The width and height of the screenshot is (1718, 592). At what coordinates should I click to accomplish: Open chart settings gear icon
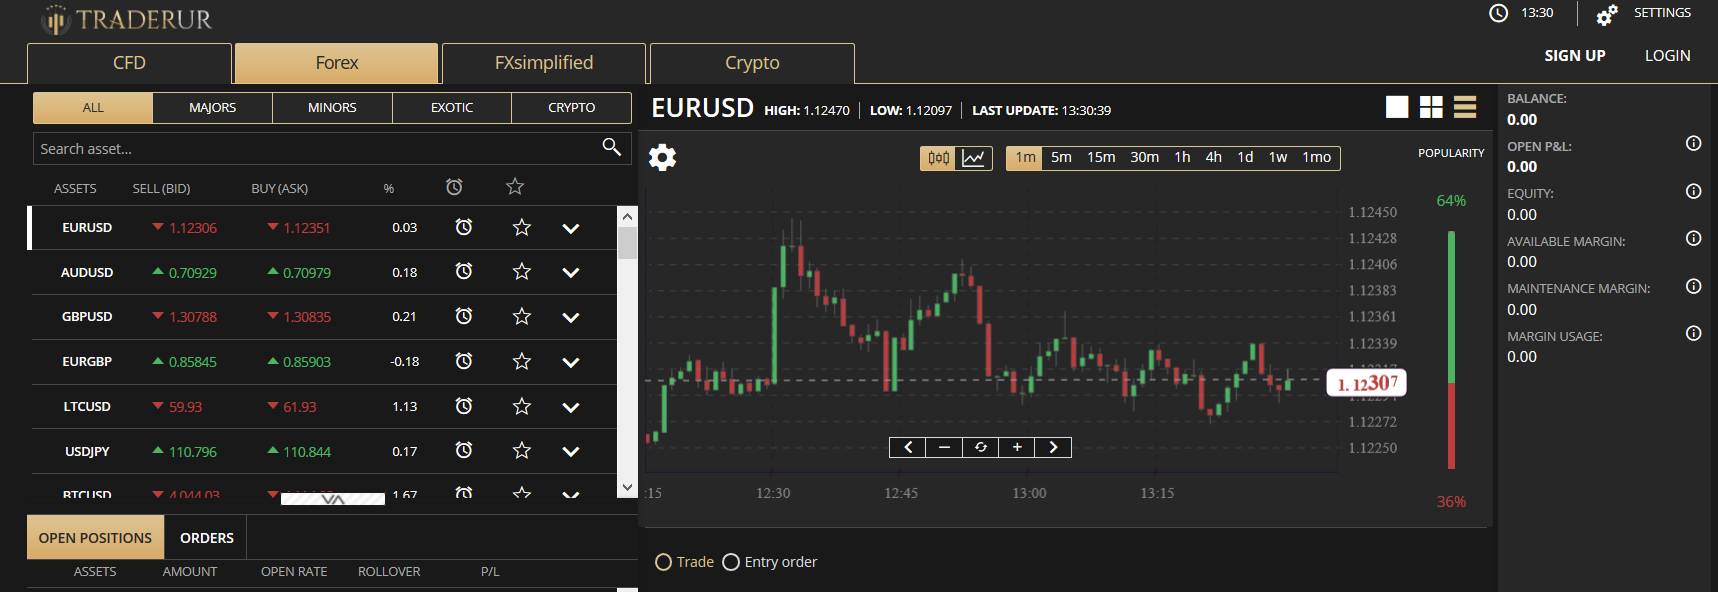click(662, 157)
